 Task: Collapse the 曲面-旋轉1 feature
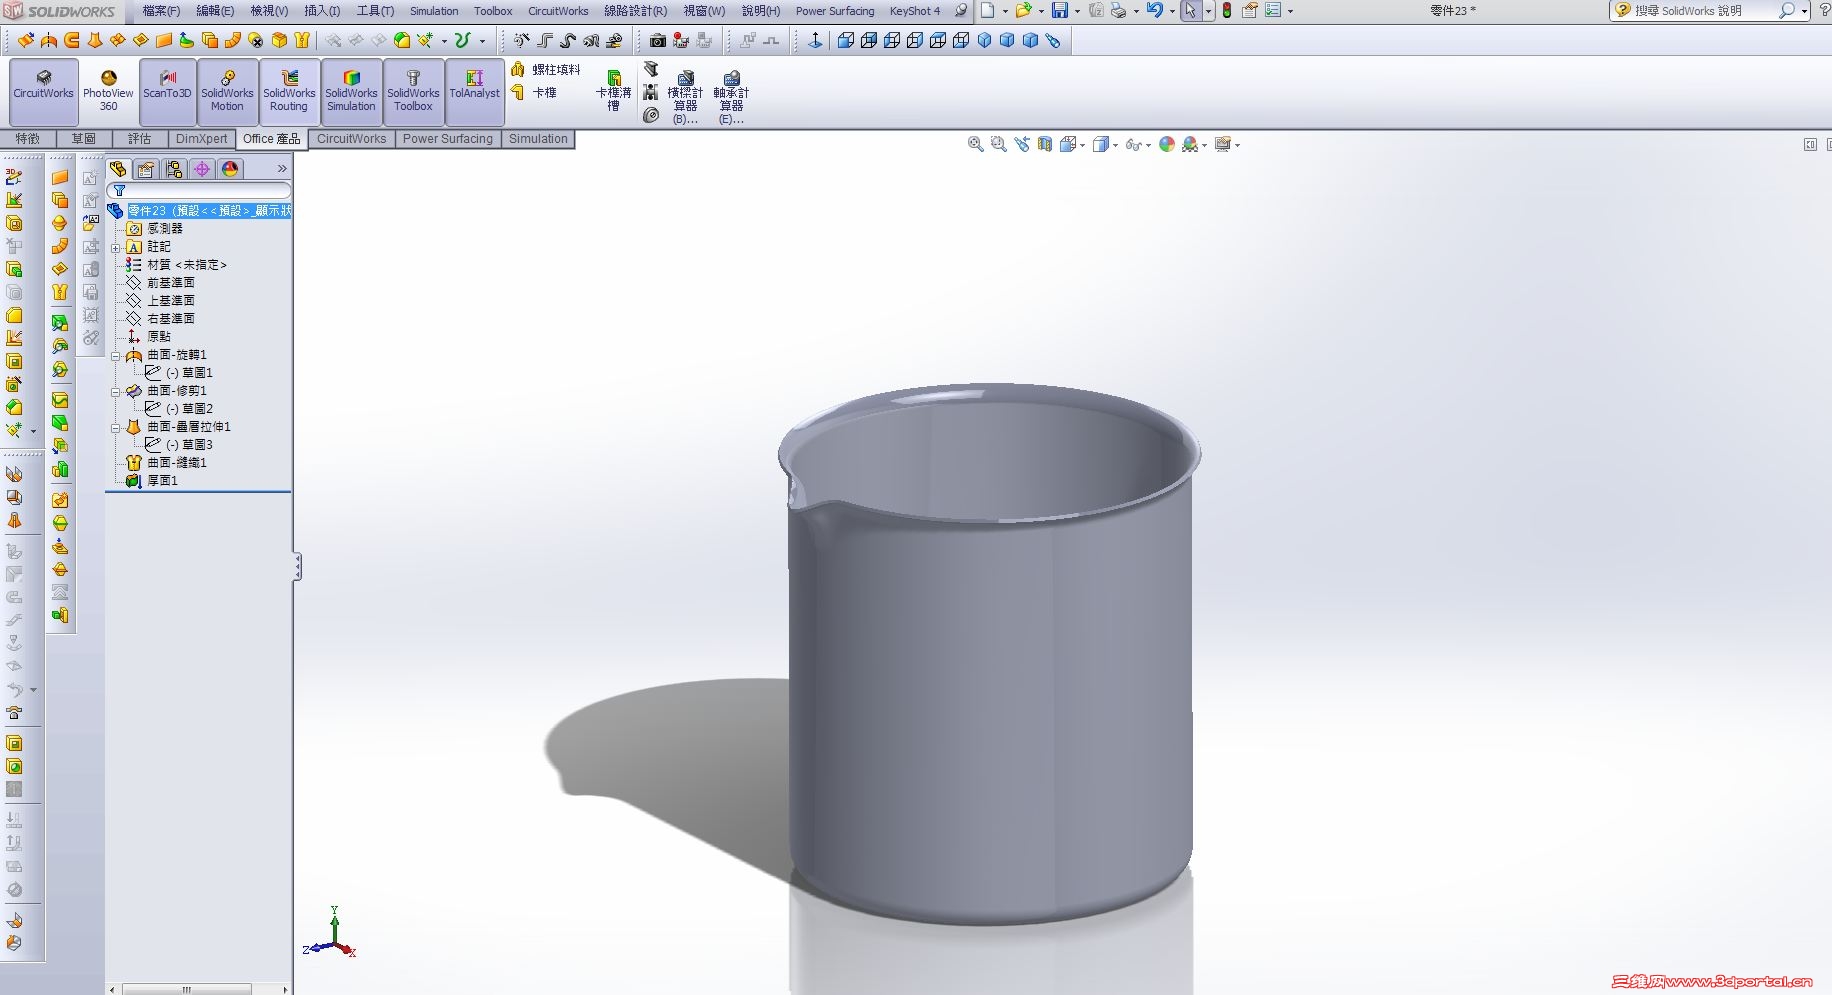(116, 355)
